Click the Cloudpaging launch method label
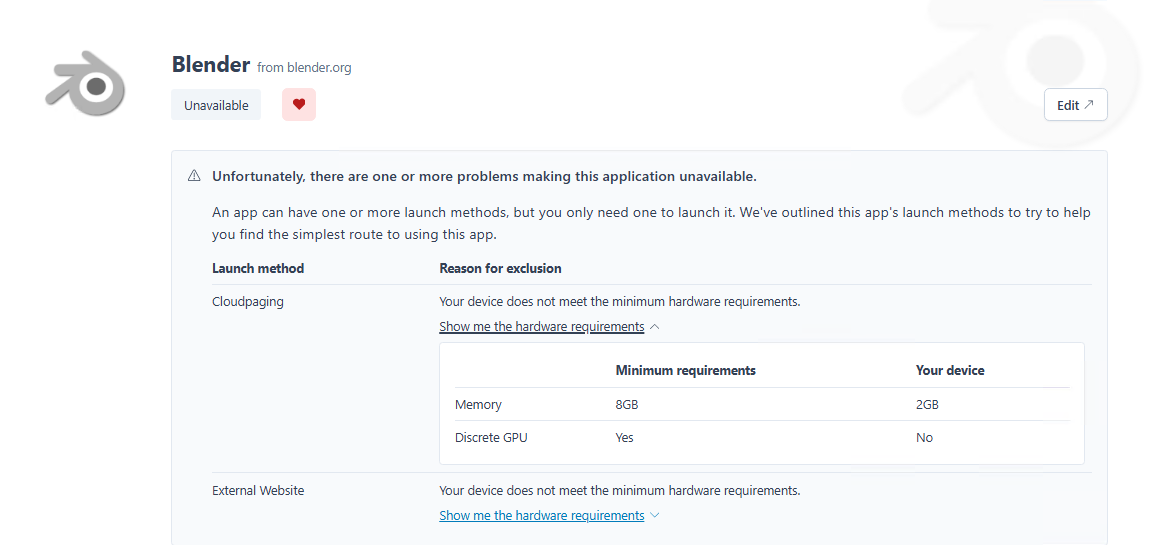Image resolution: width=1151 pixels, height=545 pixels. point(247,301)
